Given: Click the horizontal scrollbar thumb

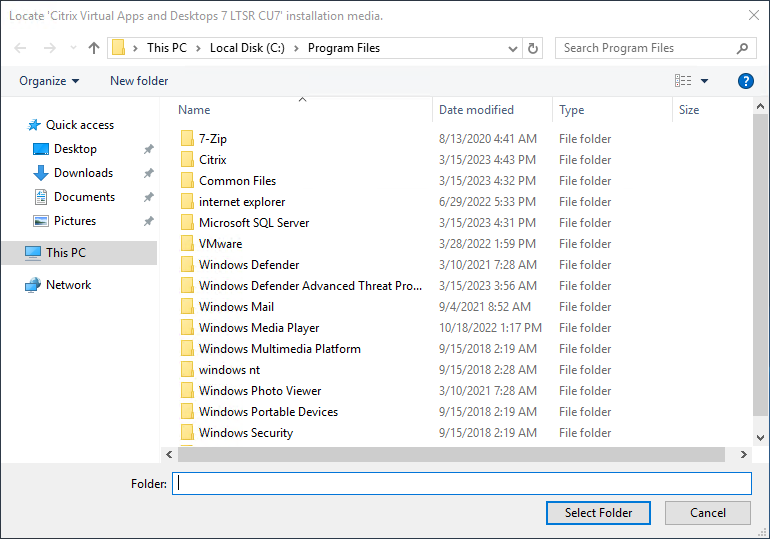Looking at the screenshot, I should coord(451,455).
